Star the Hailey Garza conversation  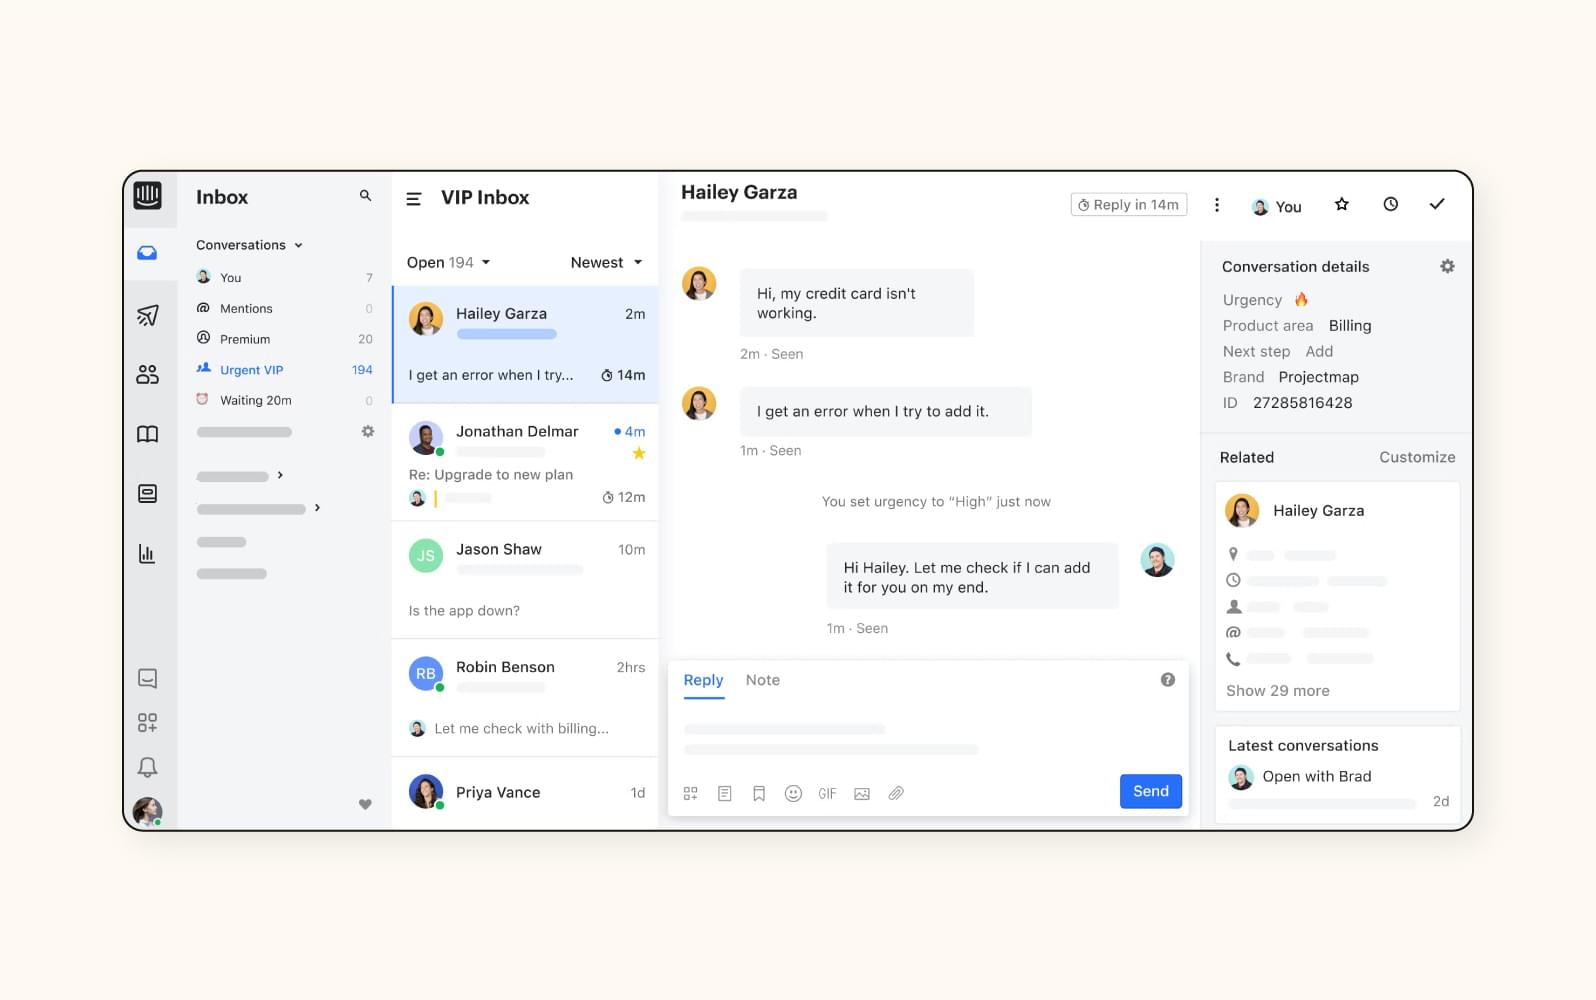(1342, 204)
